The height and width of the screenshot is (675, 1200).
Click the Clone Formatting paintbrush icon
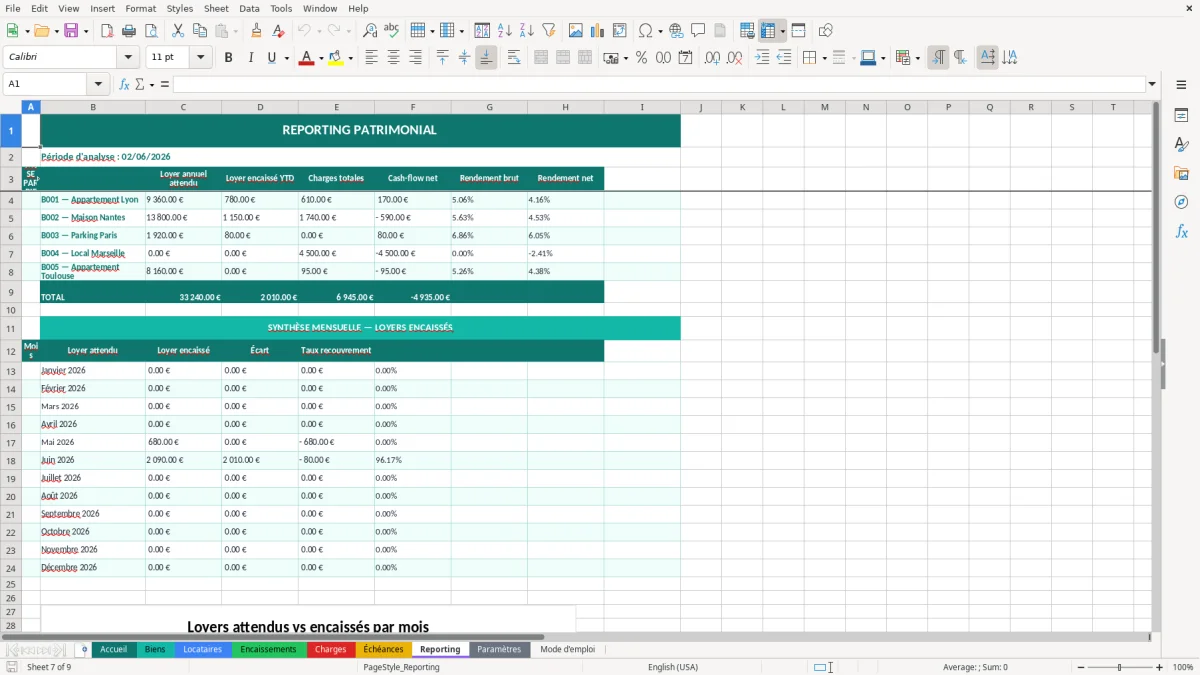[x=257, y=31]
